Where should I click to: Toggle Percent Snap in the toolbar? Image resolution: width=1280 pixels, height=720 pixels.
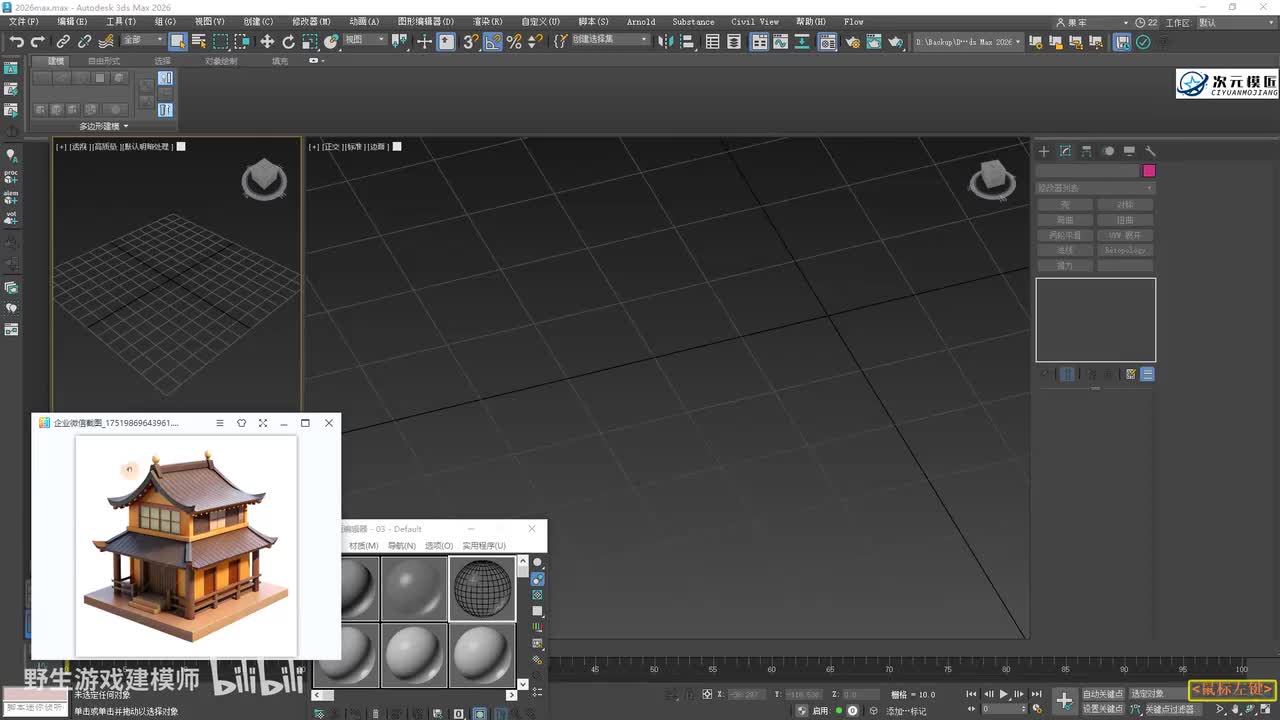(514, 41)
